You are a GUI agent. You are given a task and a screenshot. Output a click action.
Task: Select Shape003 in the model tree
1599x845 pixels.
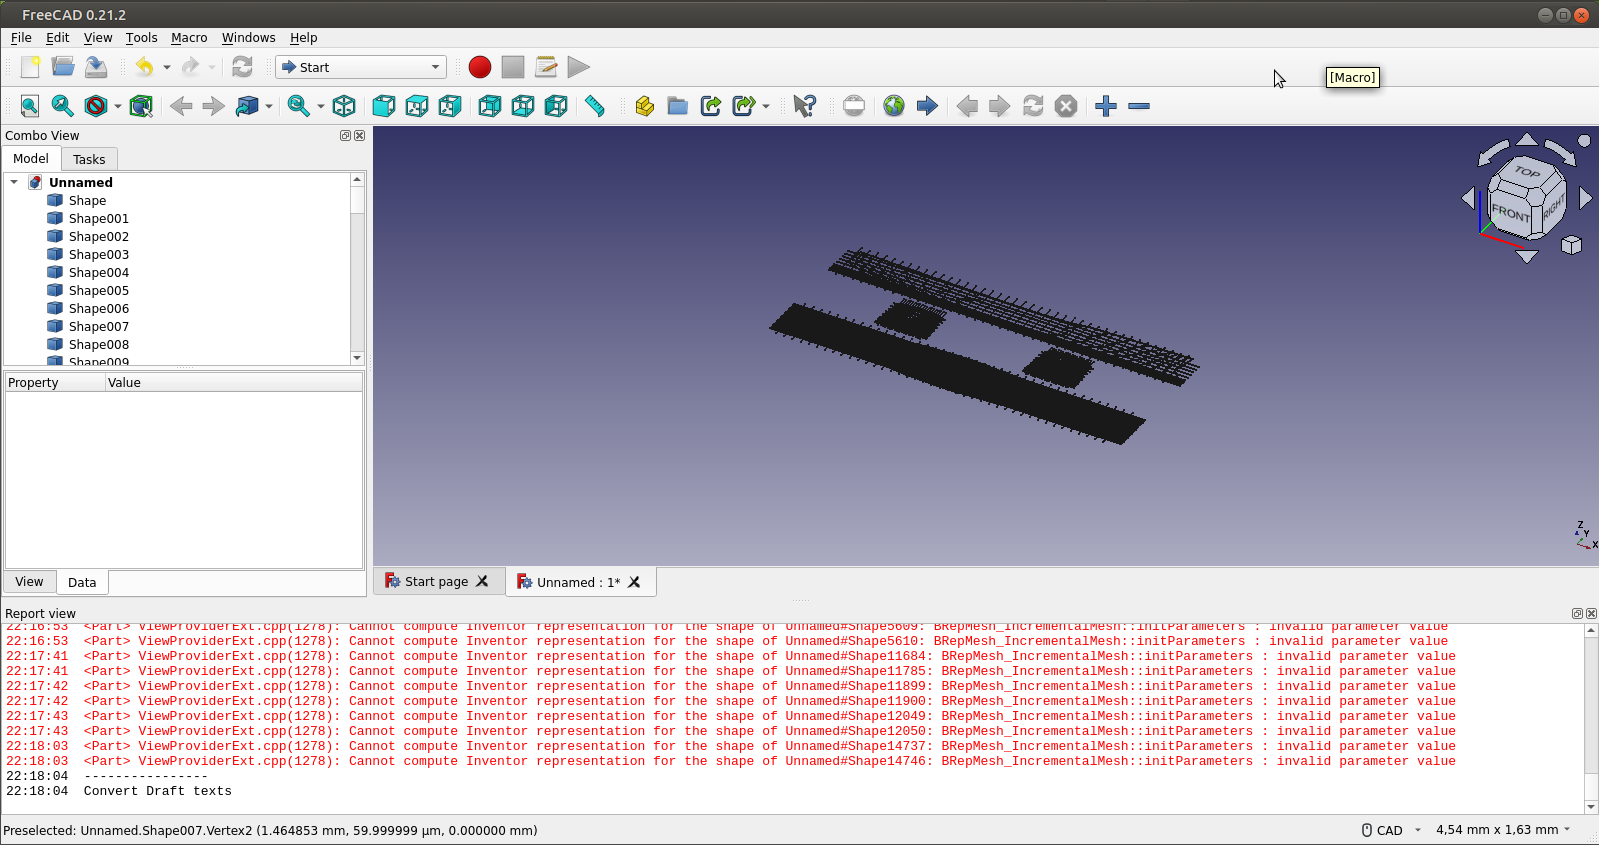pos(99,254)
